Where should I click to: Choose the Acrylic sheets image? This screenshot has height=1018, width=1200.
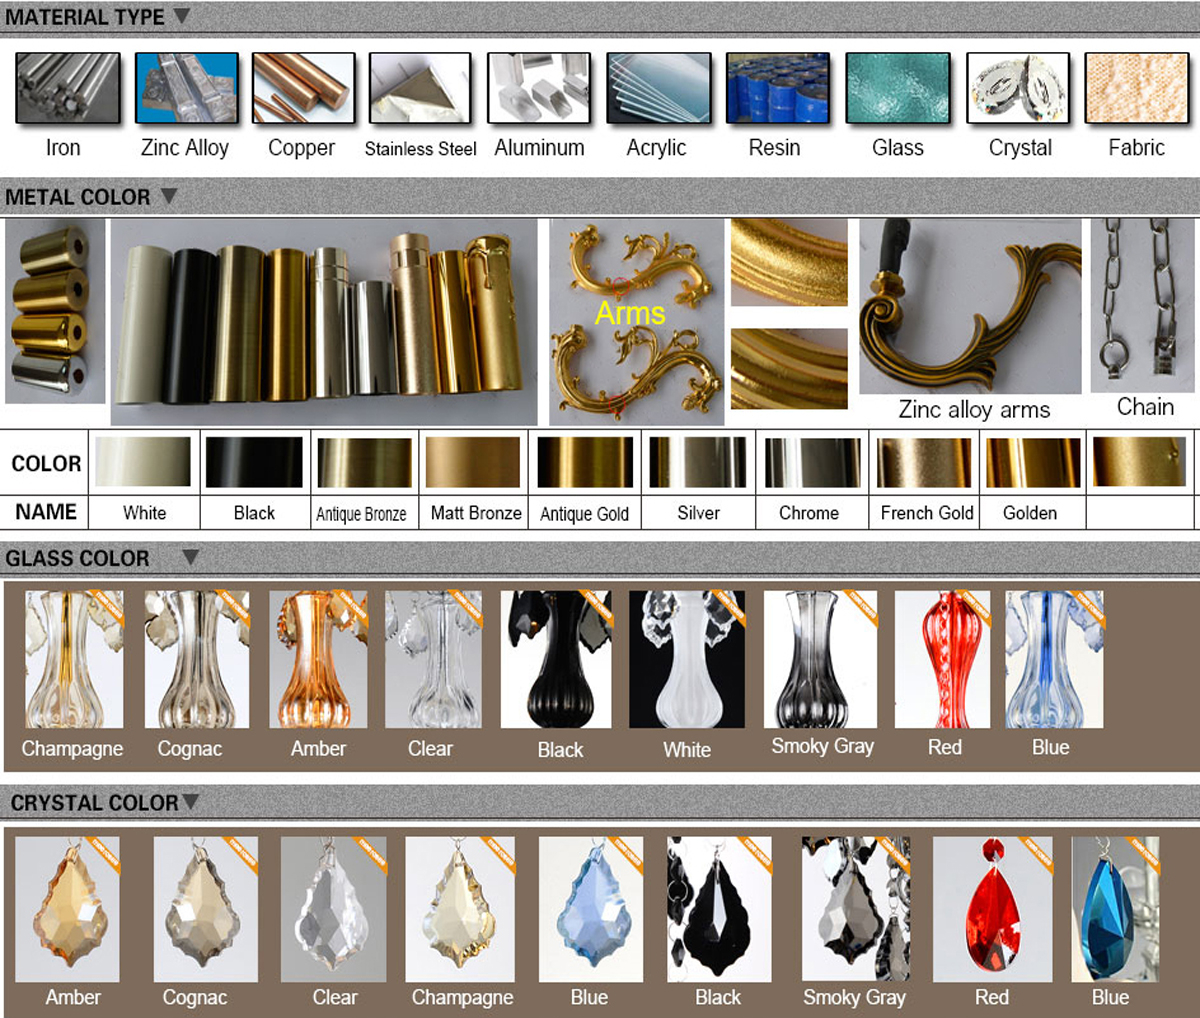(x=657, y=89)
